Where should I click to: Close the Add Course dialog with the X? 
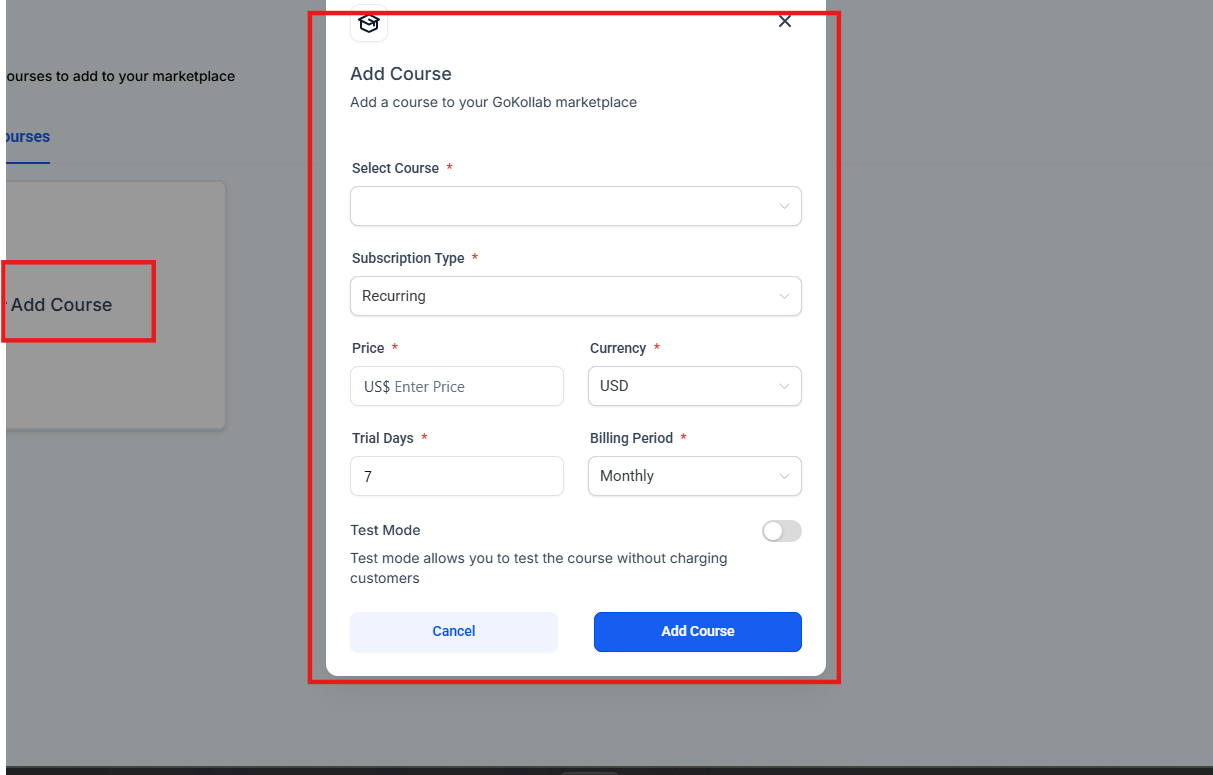point(785,22)
